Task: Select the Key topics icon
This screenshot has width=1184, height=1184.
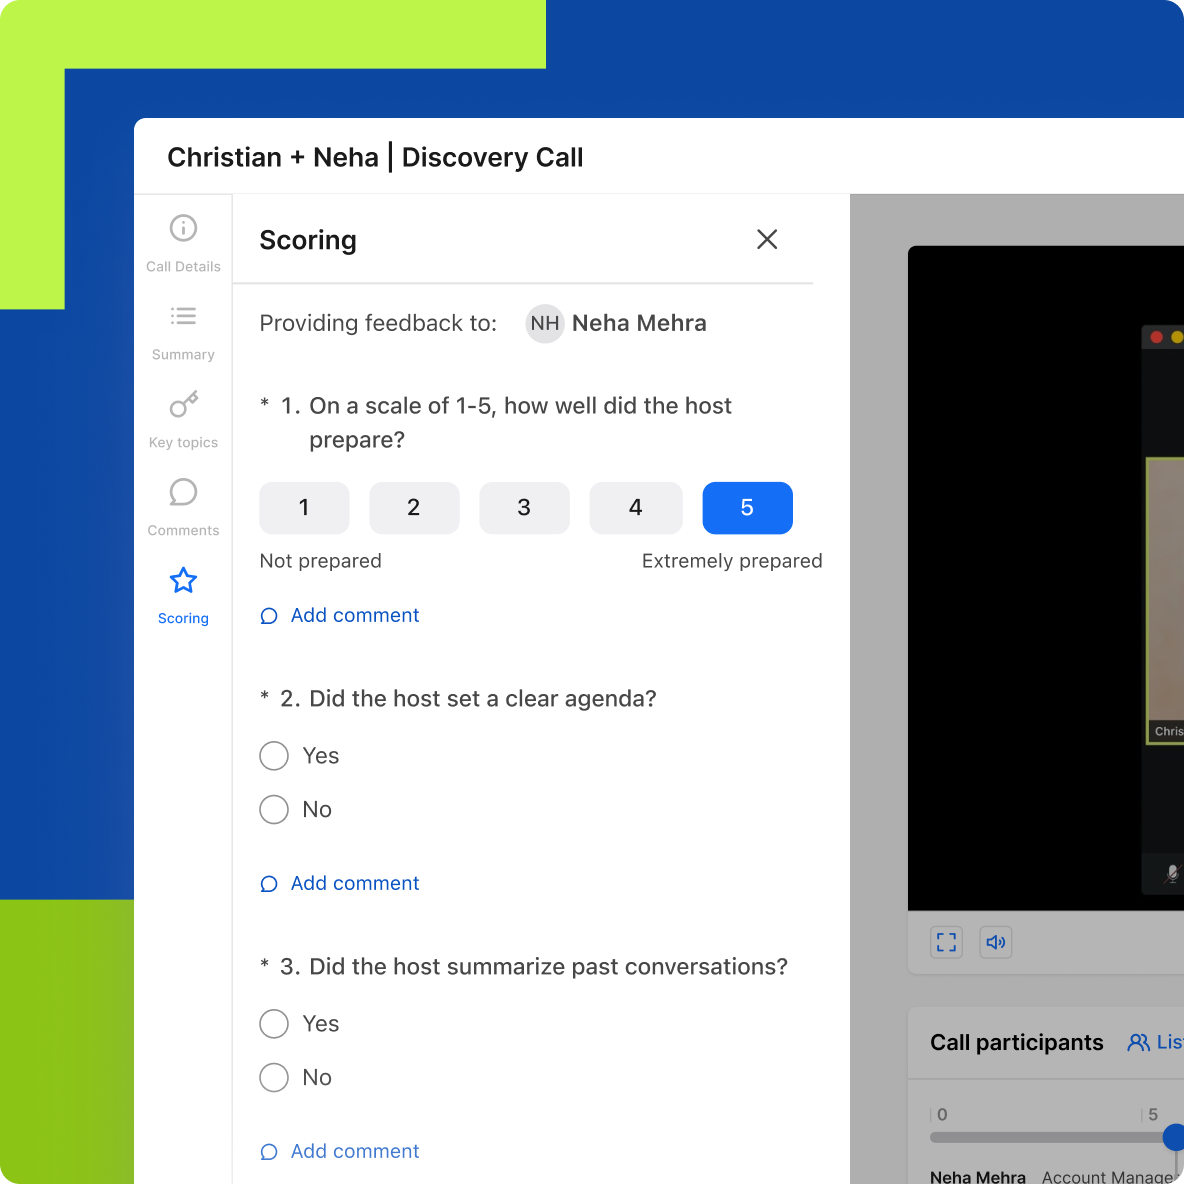Action: (x=183, y=416)
